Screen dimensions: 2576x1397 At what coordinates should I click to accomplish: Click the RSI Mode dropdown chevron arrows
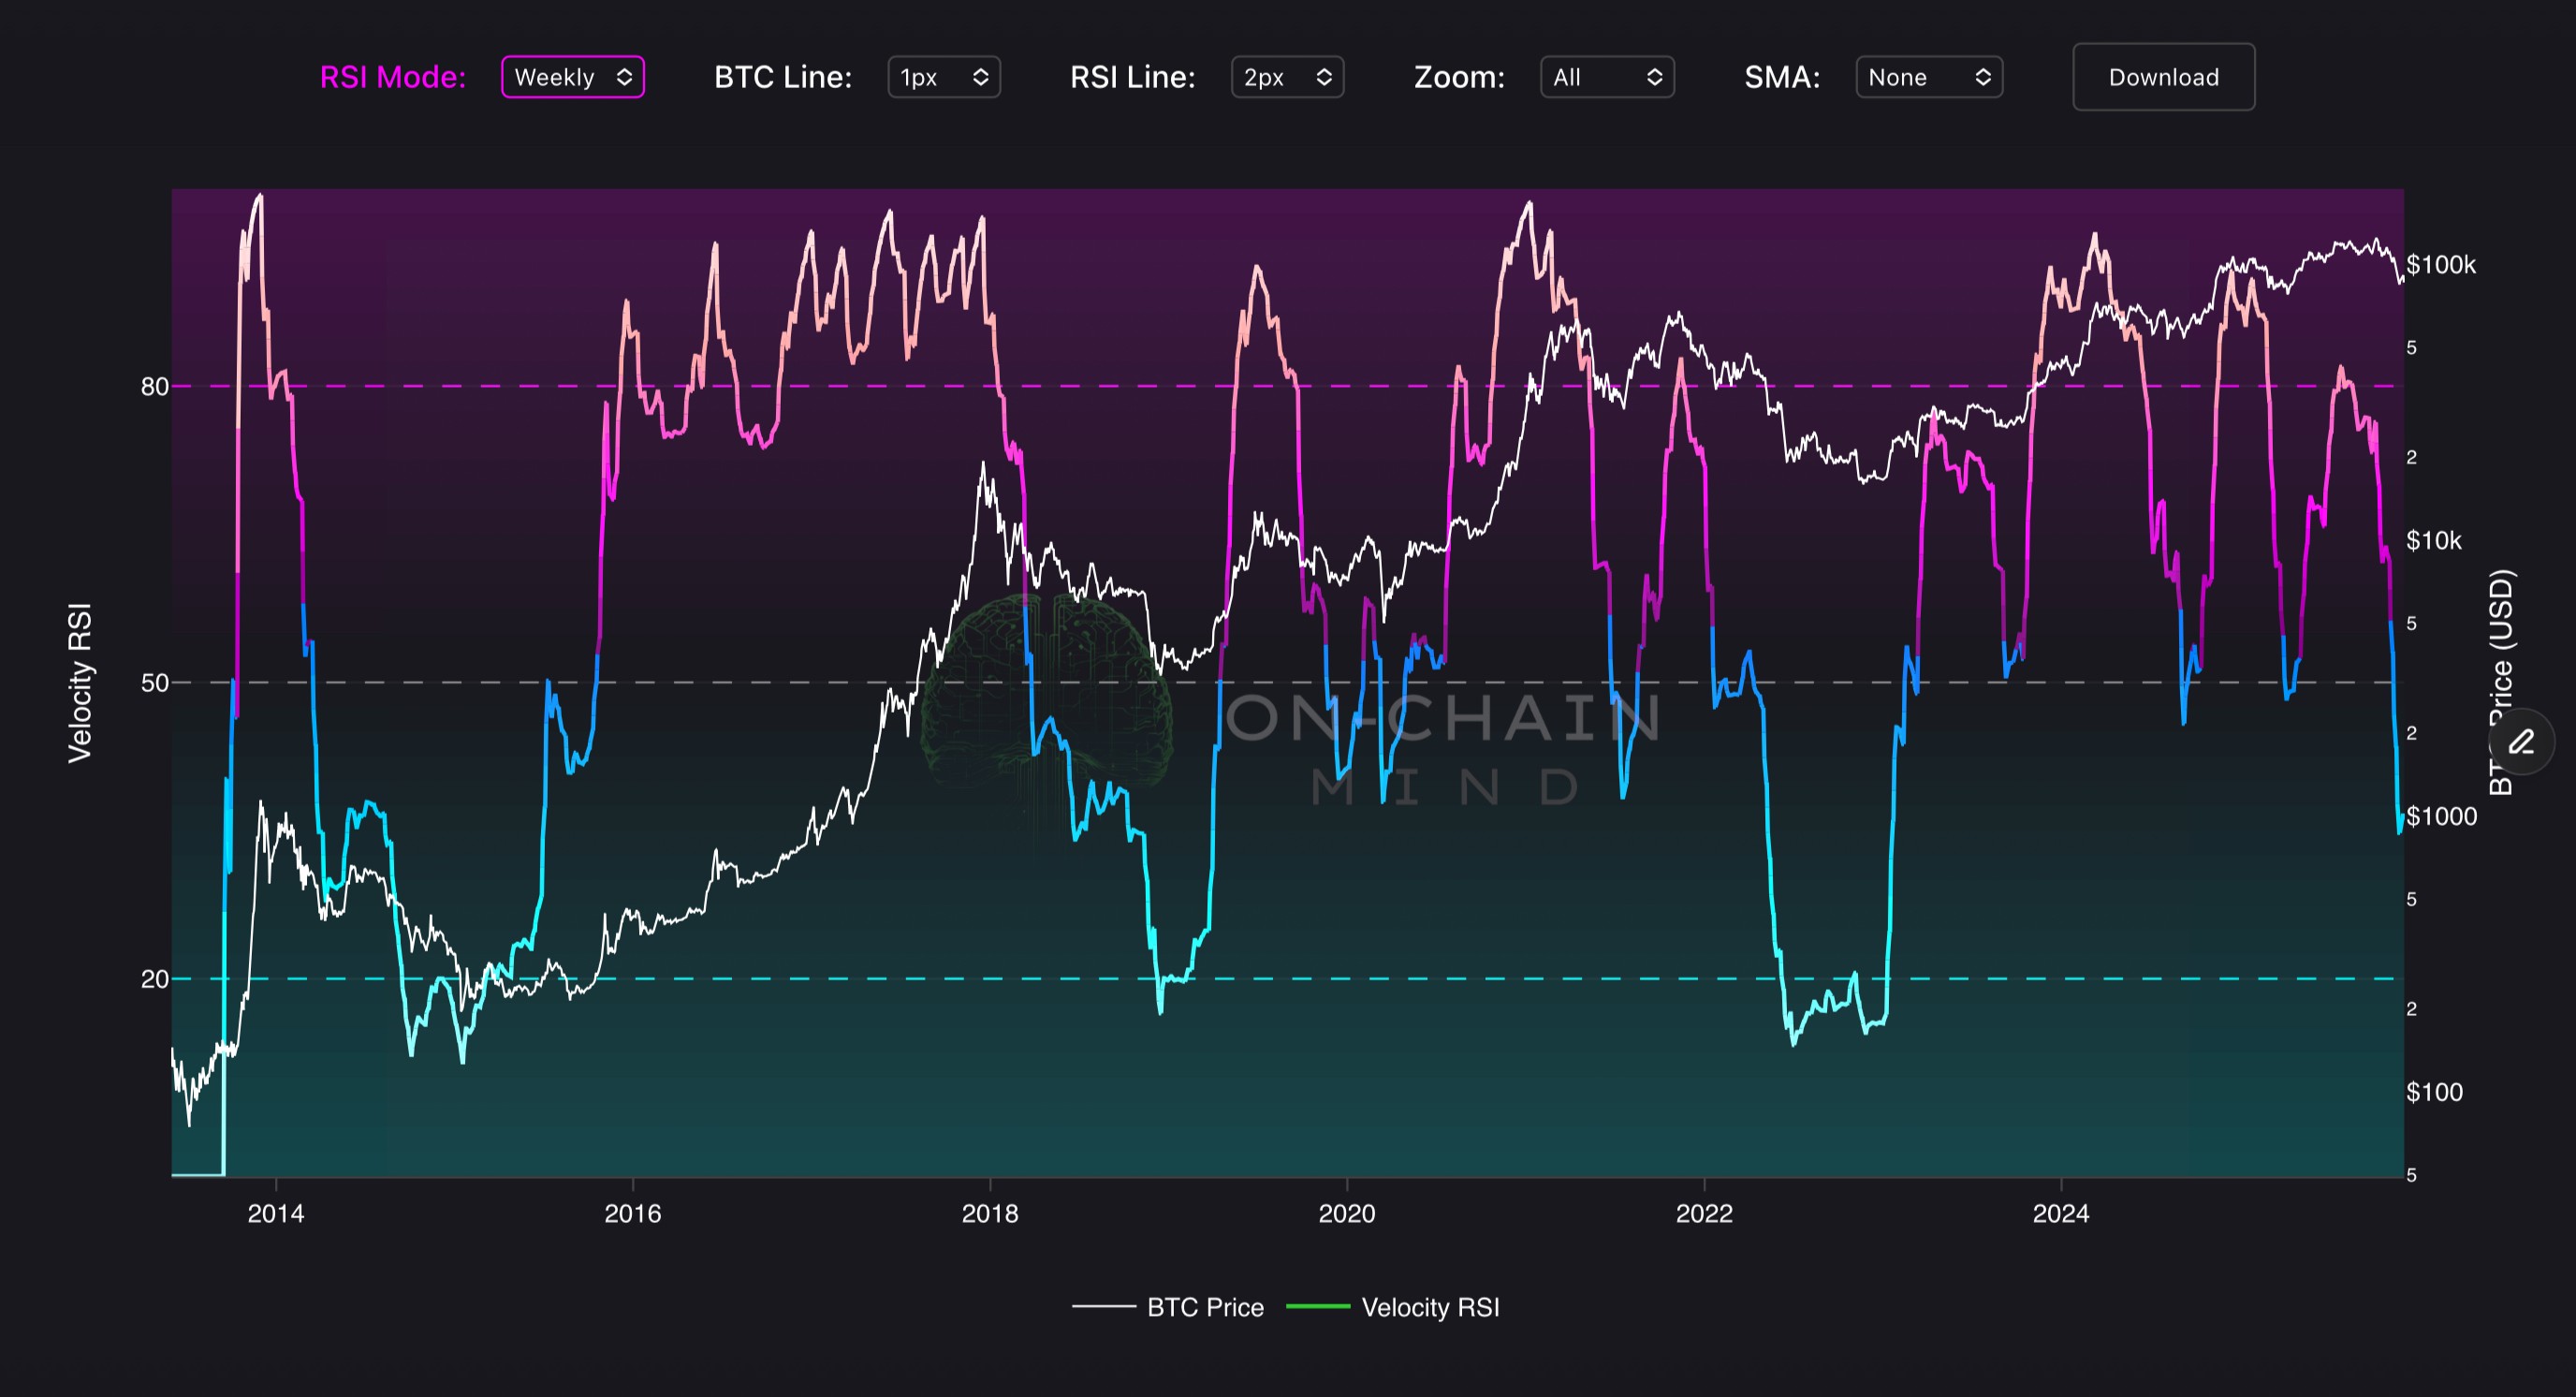coord(625,77)
